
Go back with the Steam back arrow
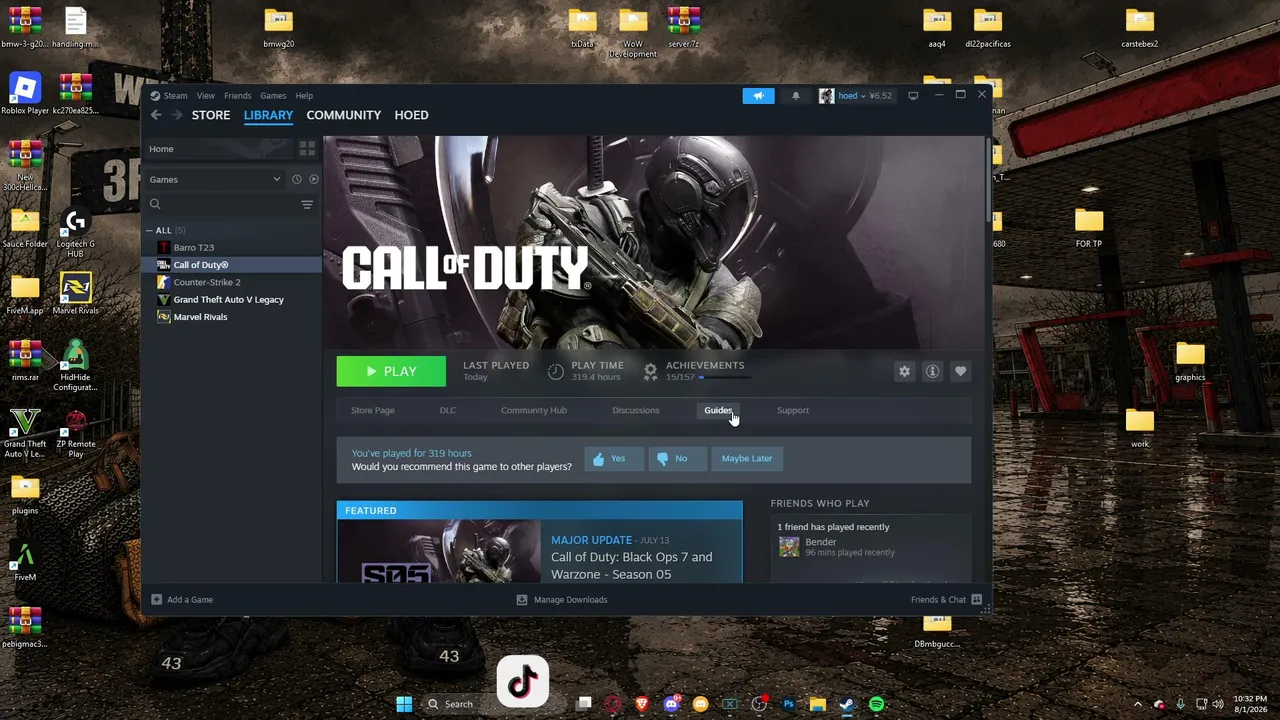pos(156,115)
